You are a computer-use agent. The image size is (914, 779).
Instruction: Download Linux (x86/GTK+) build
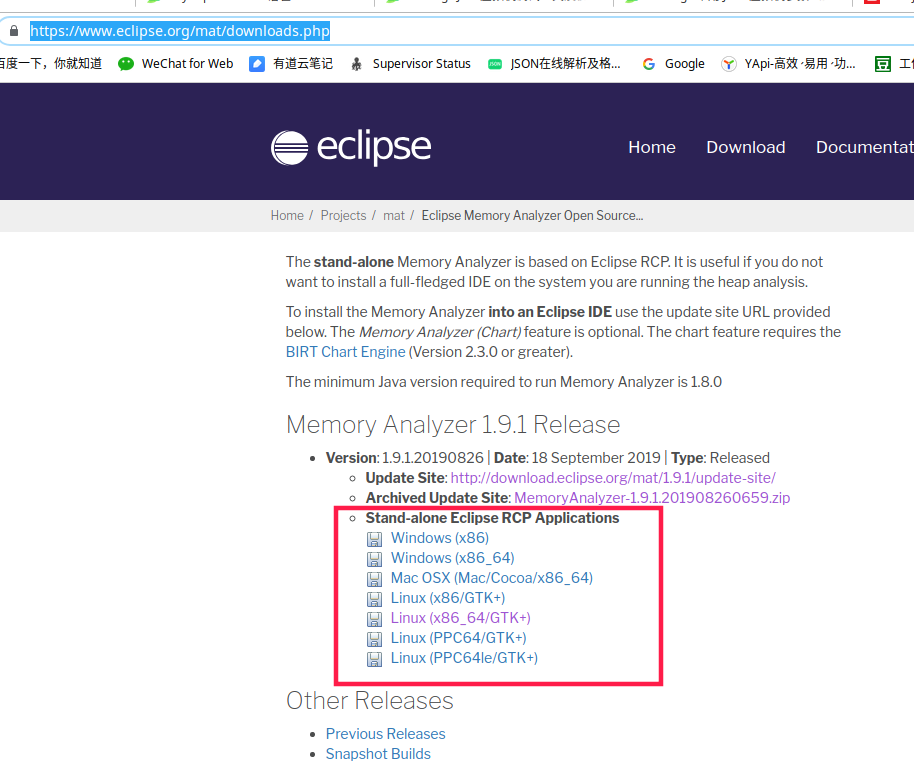(448, 598)
